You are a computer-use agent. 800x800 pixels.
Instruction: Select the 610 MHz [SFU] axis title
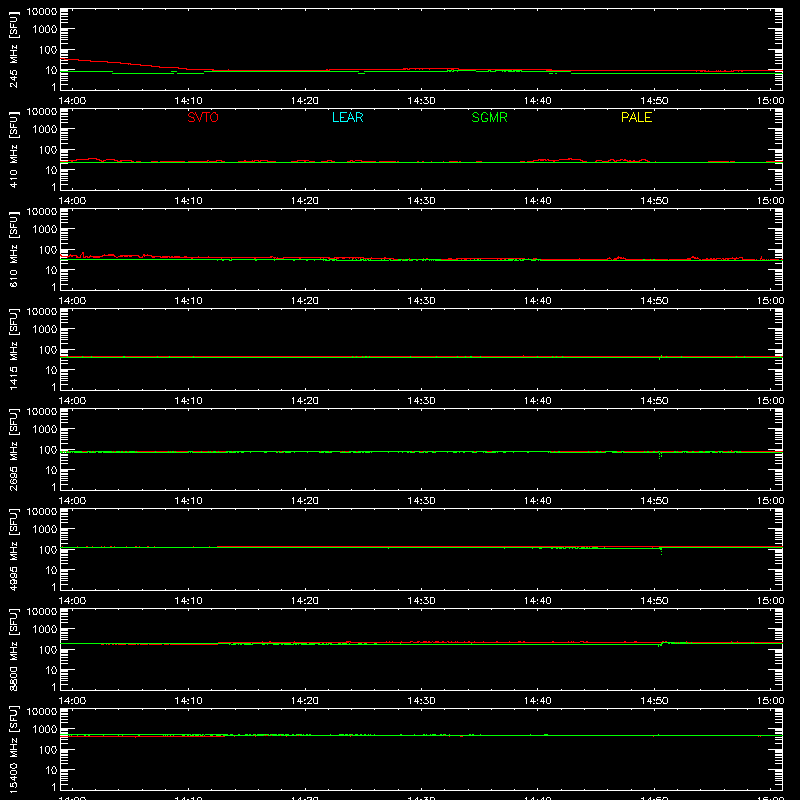coord(13,249)
